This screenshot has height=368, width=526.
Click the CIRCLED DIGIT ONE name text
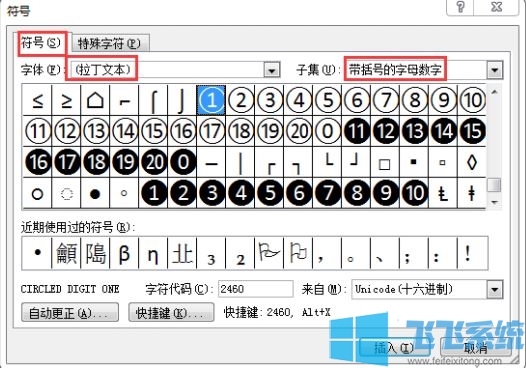70,289
